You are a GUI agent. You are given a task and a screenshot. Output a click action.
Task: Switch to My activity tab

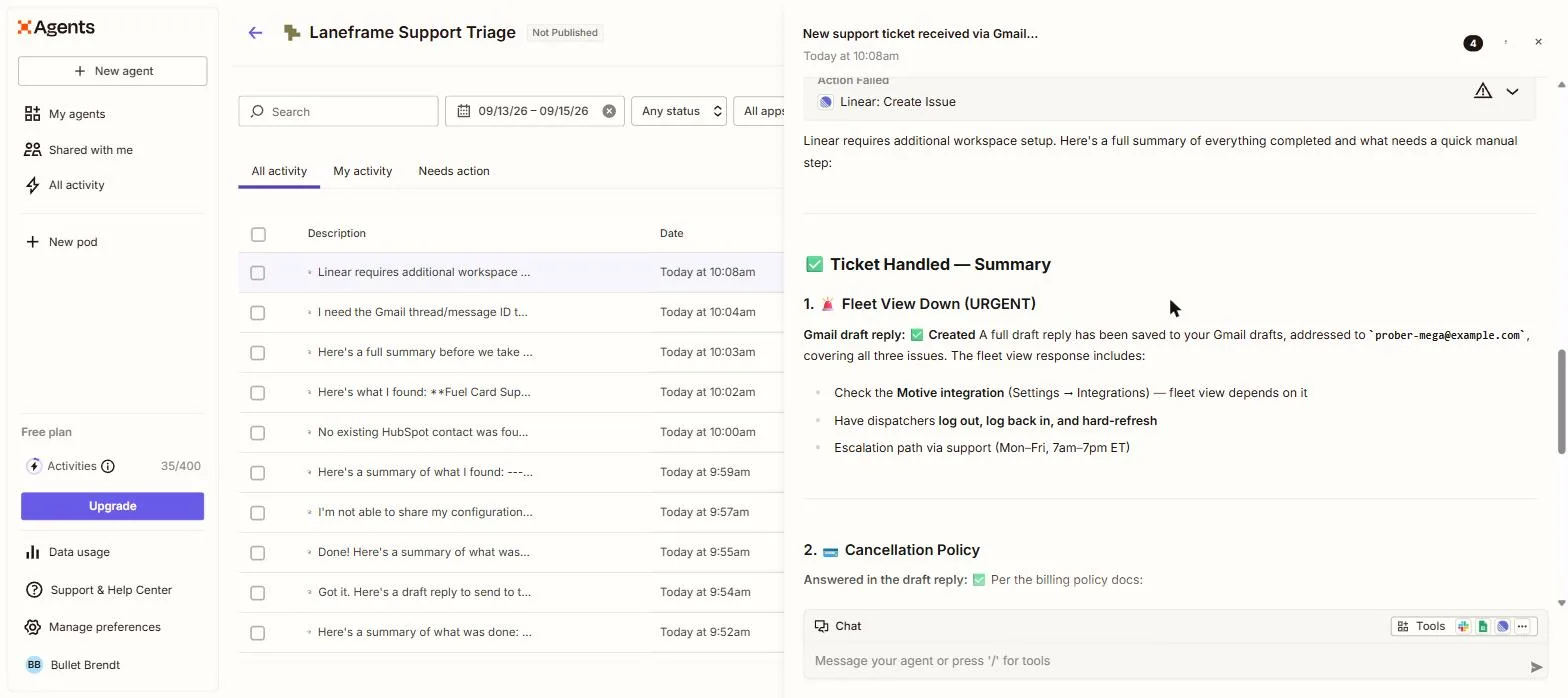point(362,171)
